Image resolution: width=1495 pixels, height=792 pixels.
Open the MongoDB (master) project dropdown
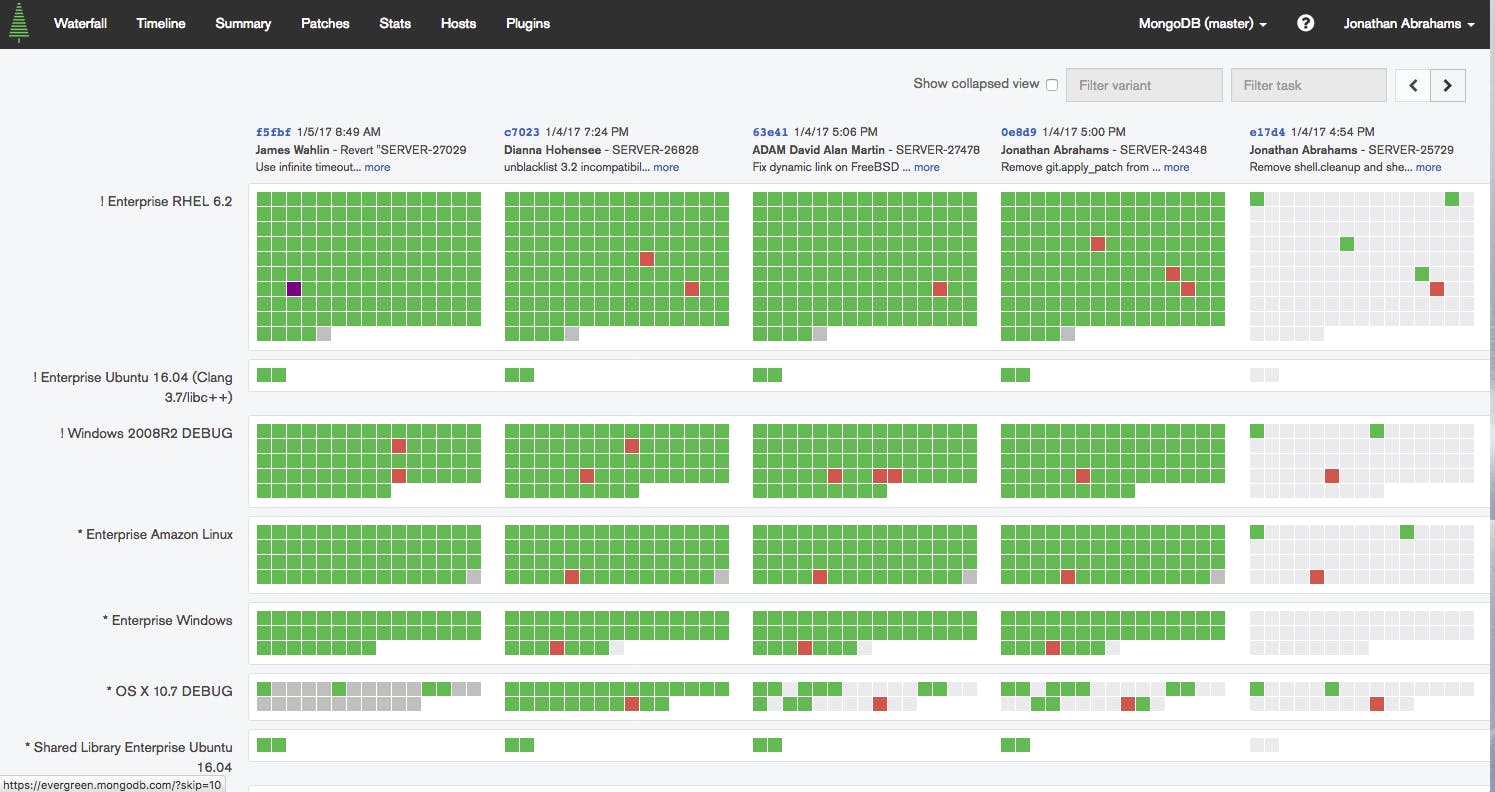click(1202, 23)
